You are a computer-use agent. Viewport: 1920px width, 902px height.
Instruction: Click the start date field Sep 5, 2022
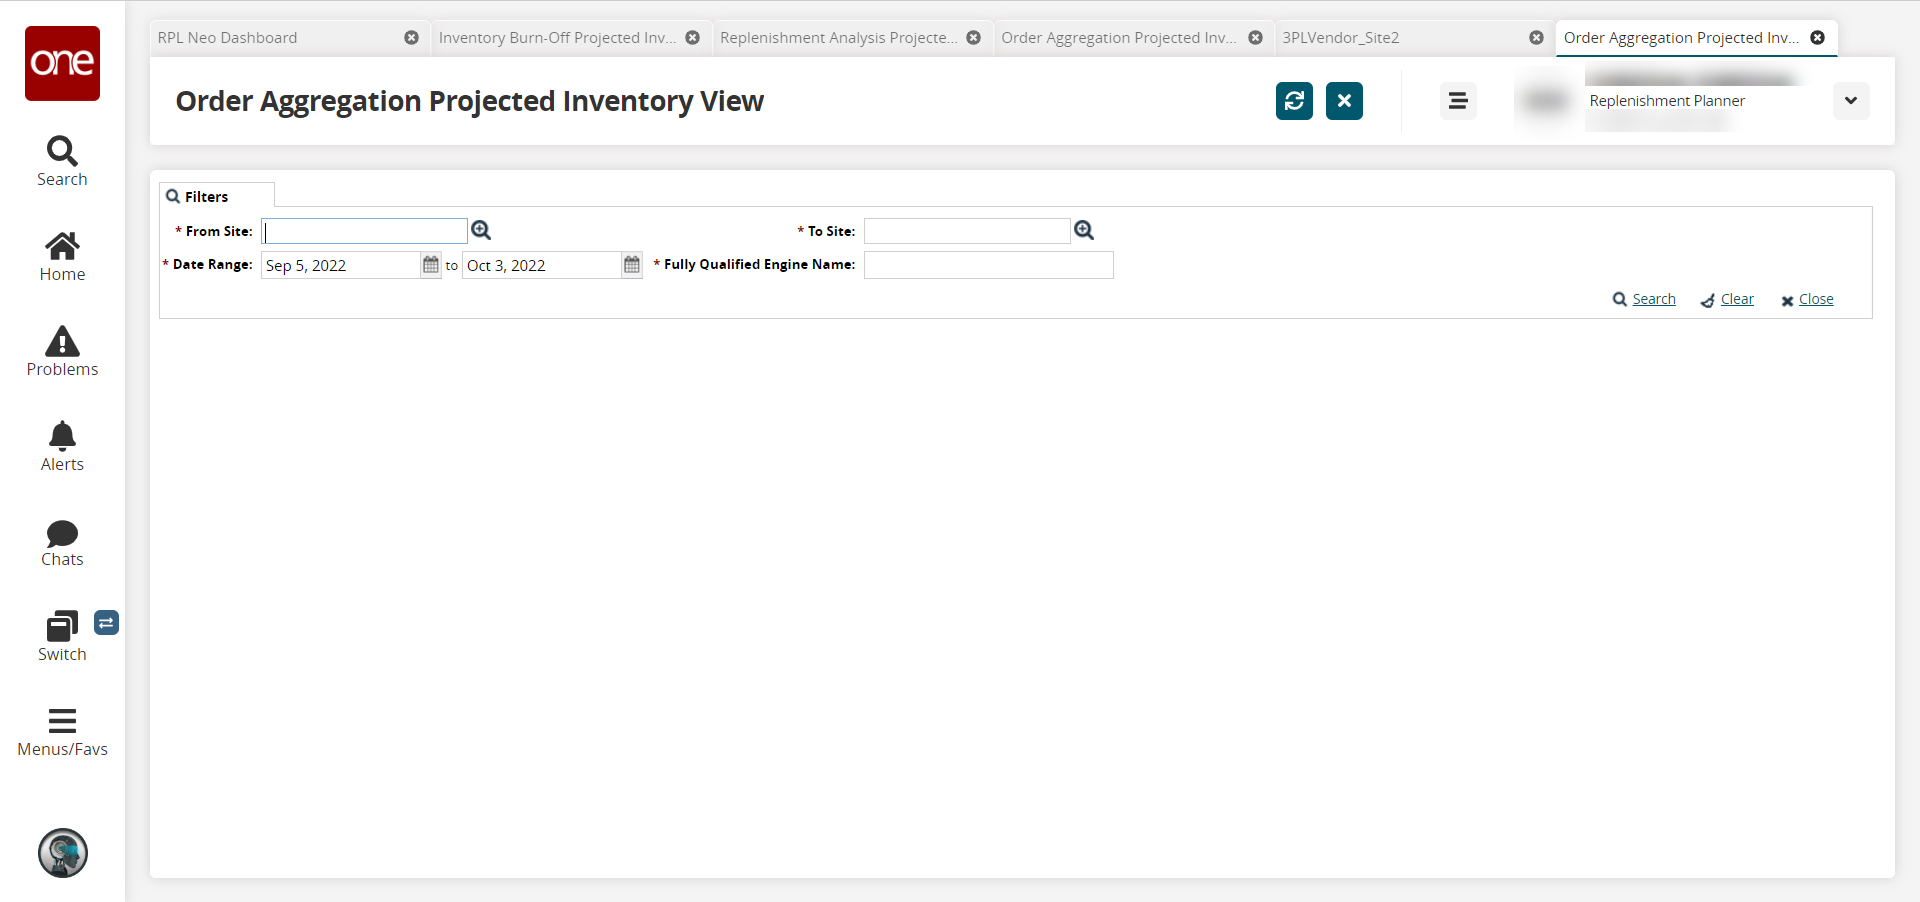point(341,265)
